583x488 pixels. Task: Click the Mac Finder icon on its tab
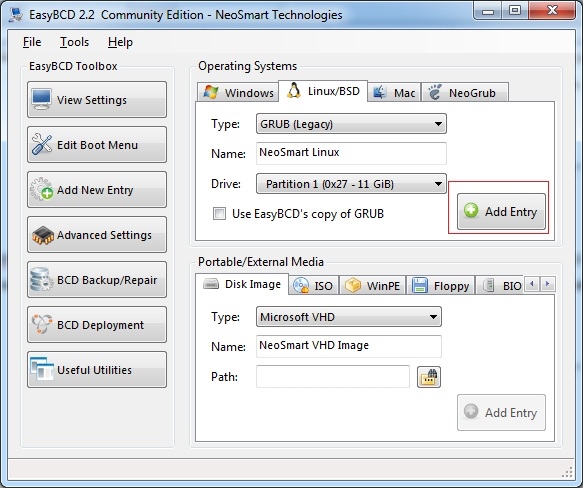click(x=380, y=92)
